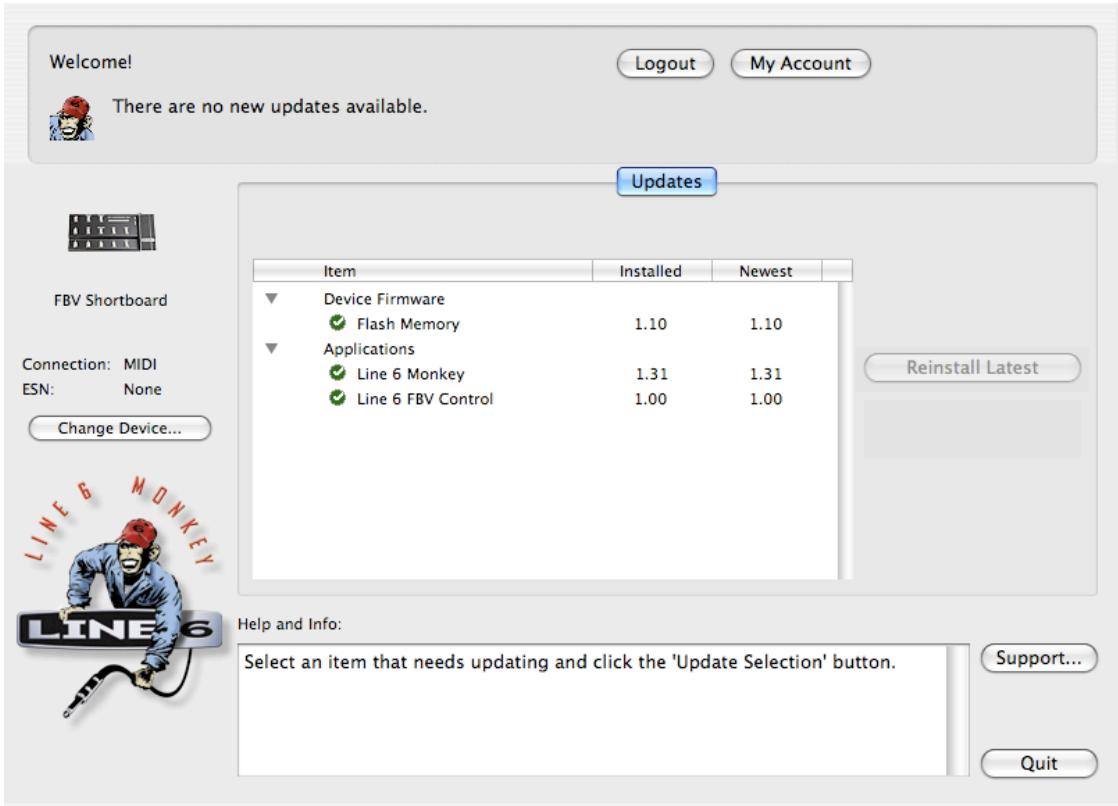Click the Help and Info text box scrollbar

(x=958, y=710)
